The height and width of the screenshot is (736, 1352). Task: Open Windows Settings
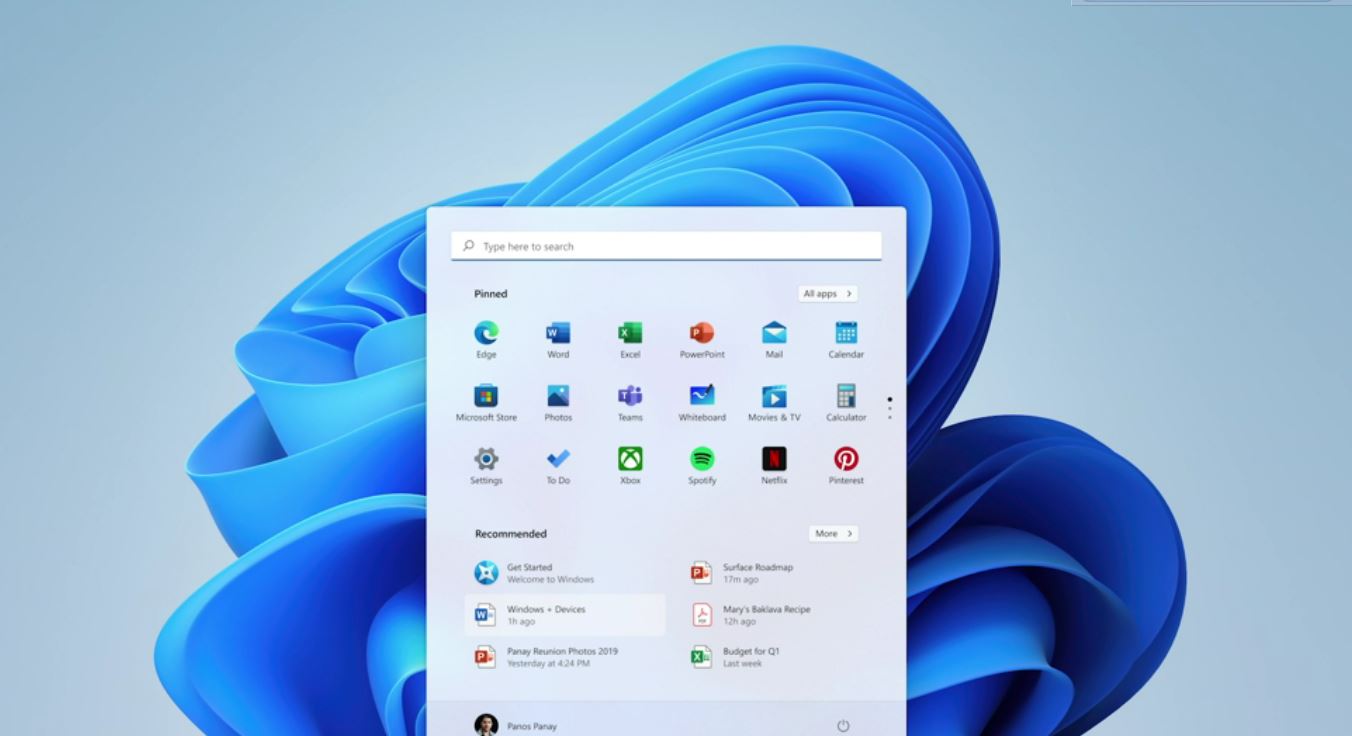click(485, 458)
